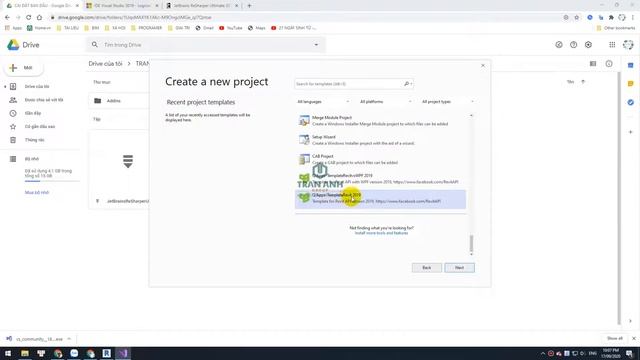Click the Drive search box
This screenshot has width=640, height=360.
coord(206,44)
